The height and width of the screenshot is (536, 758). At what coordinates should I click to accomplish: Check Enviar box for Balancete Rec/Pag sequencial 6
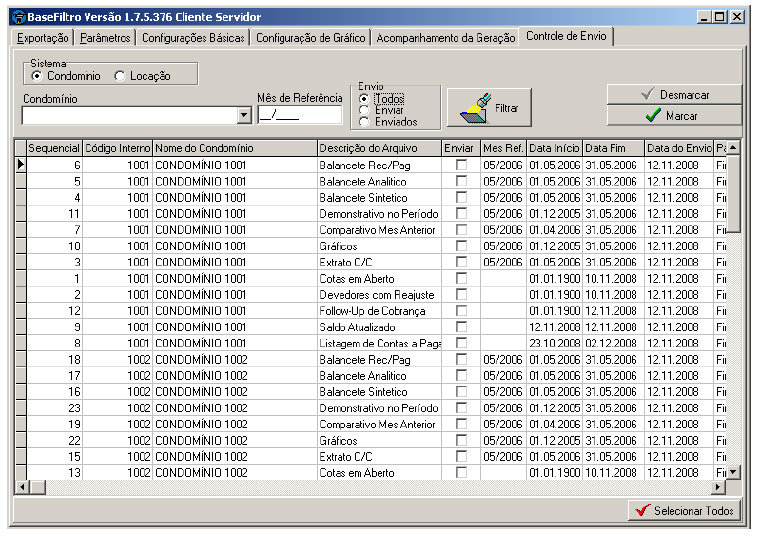tap(461, 165)
